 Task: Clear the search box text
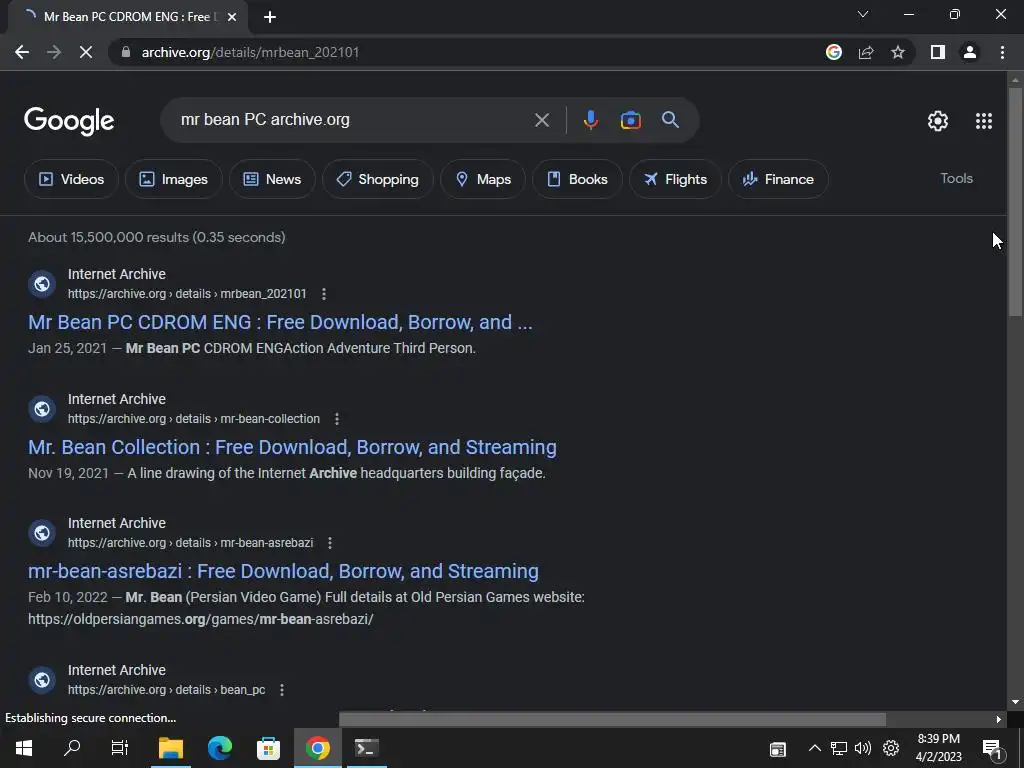(542, 120)
